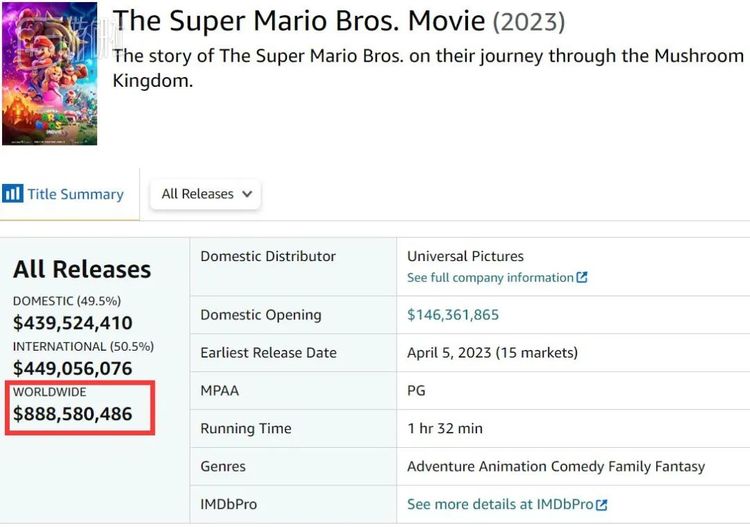Open the See full company information link

490,277
